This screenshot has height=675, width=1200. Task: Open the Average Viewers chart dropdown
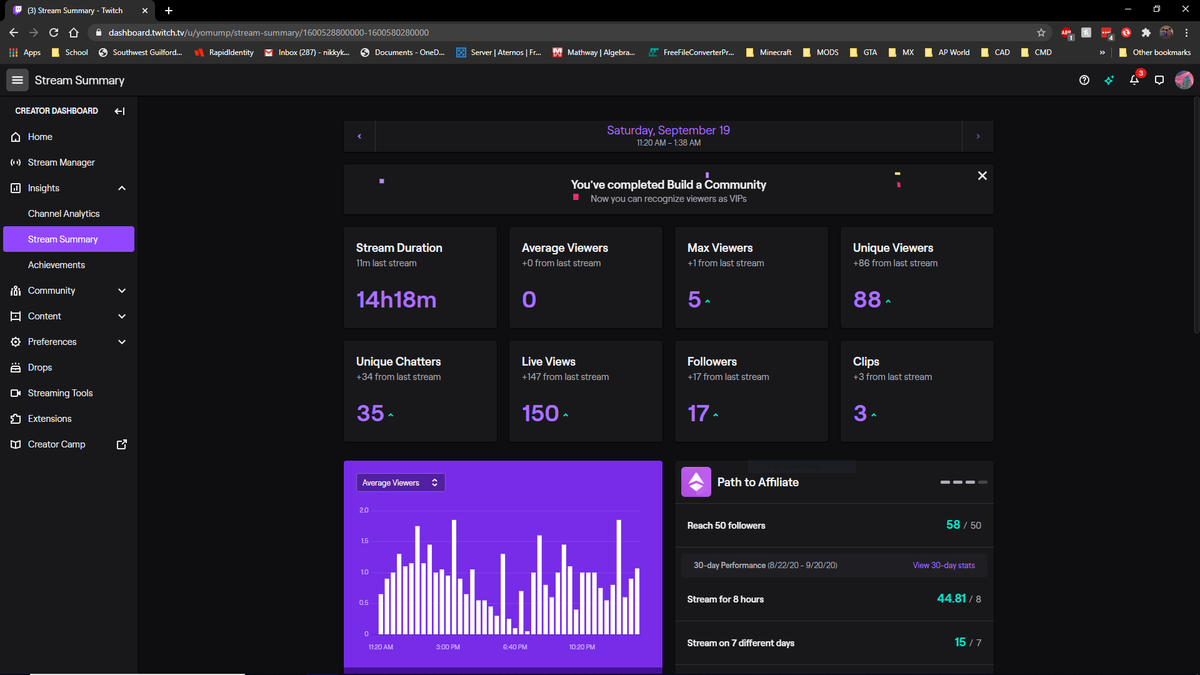coord(401,483)
